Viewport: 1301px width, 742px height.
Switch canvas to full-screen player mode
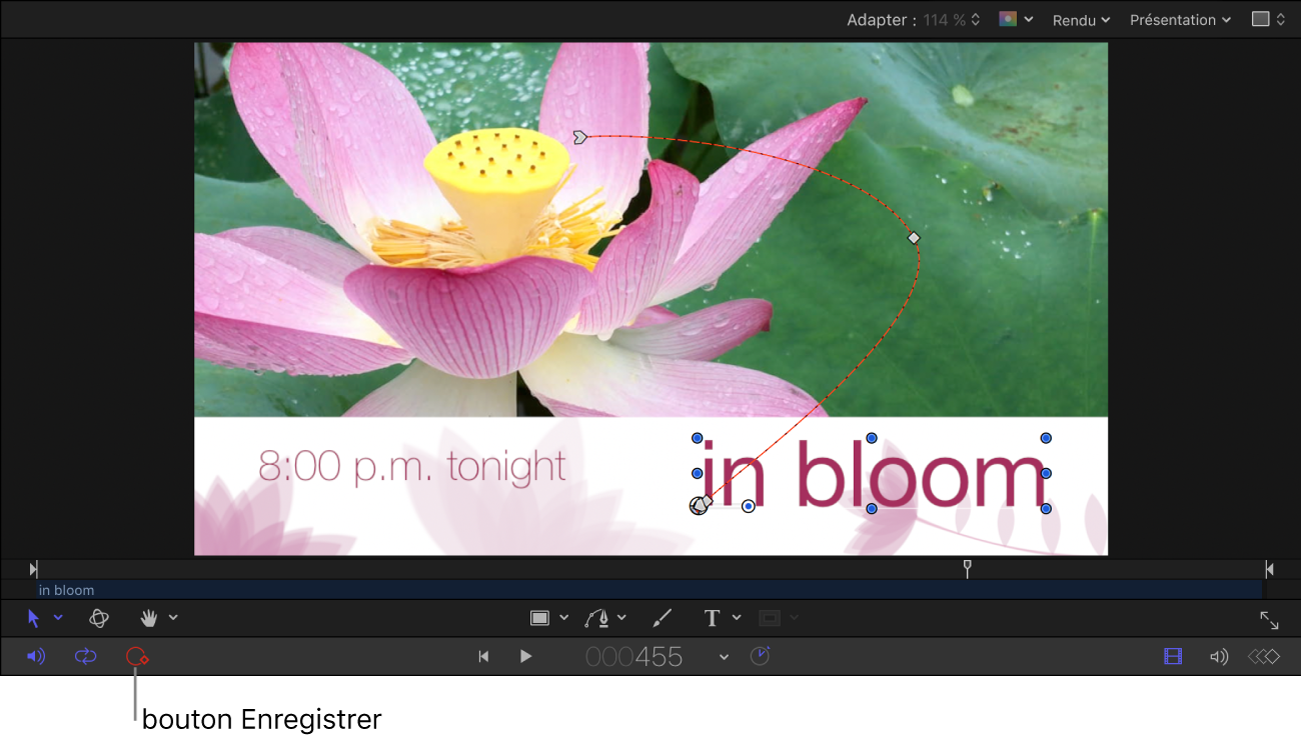click(x=1269, y=621)
